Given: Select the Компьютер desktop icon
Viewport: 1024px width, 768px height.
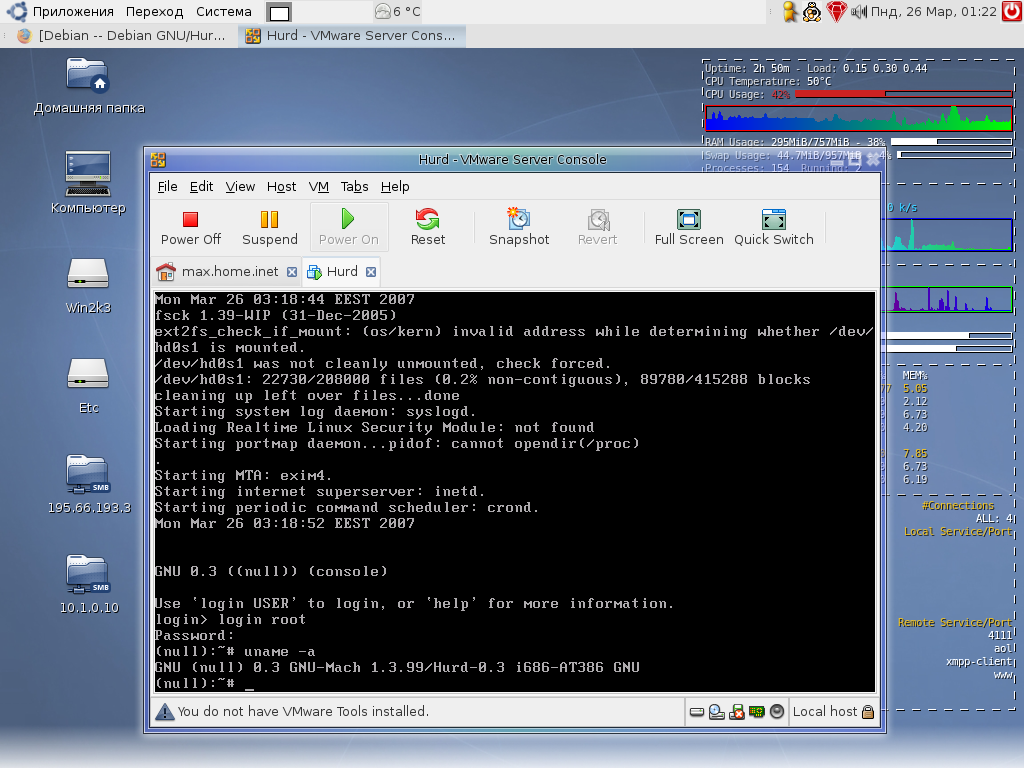Looking at the screenshot, I should [88, 183].
